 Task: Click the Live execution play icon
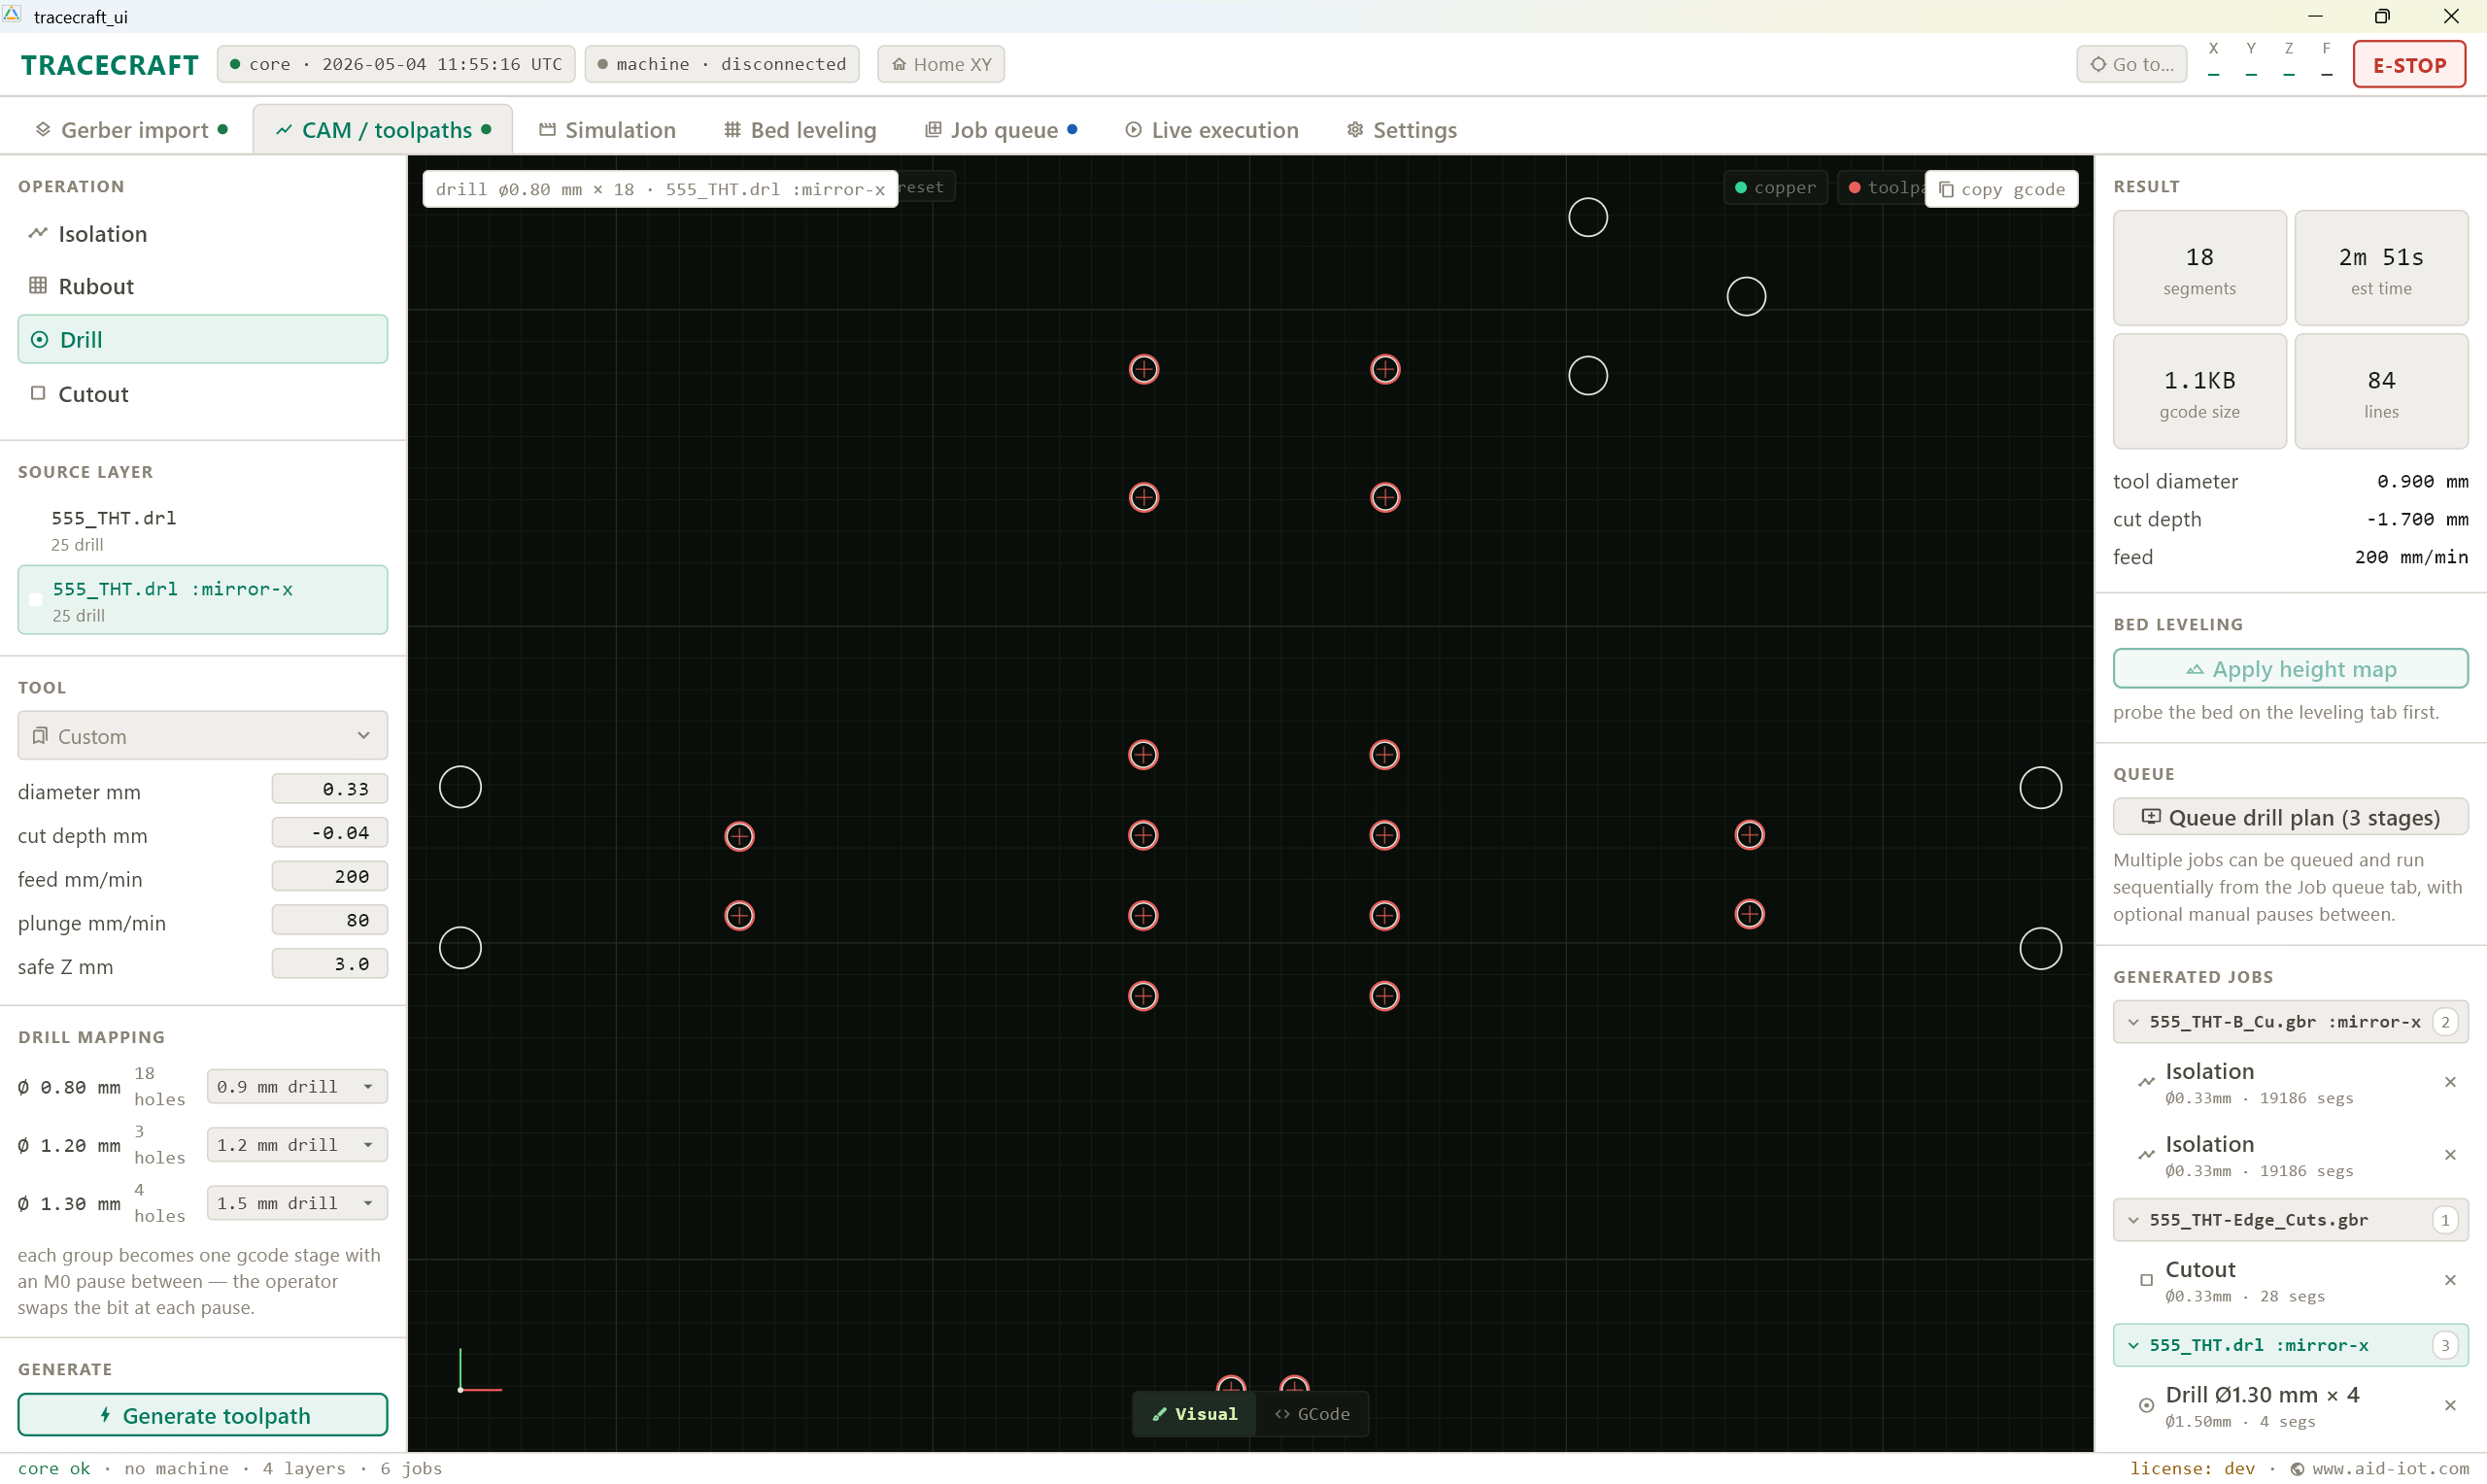1133,129
